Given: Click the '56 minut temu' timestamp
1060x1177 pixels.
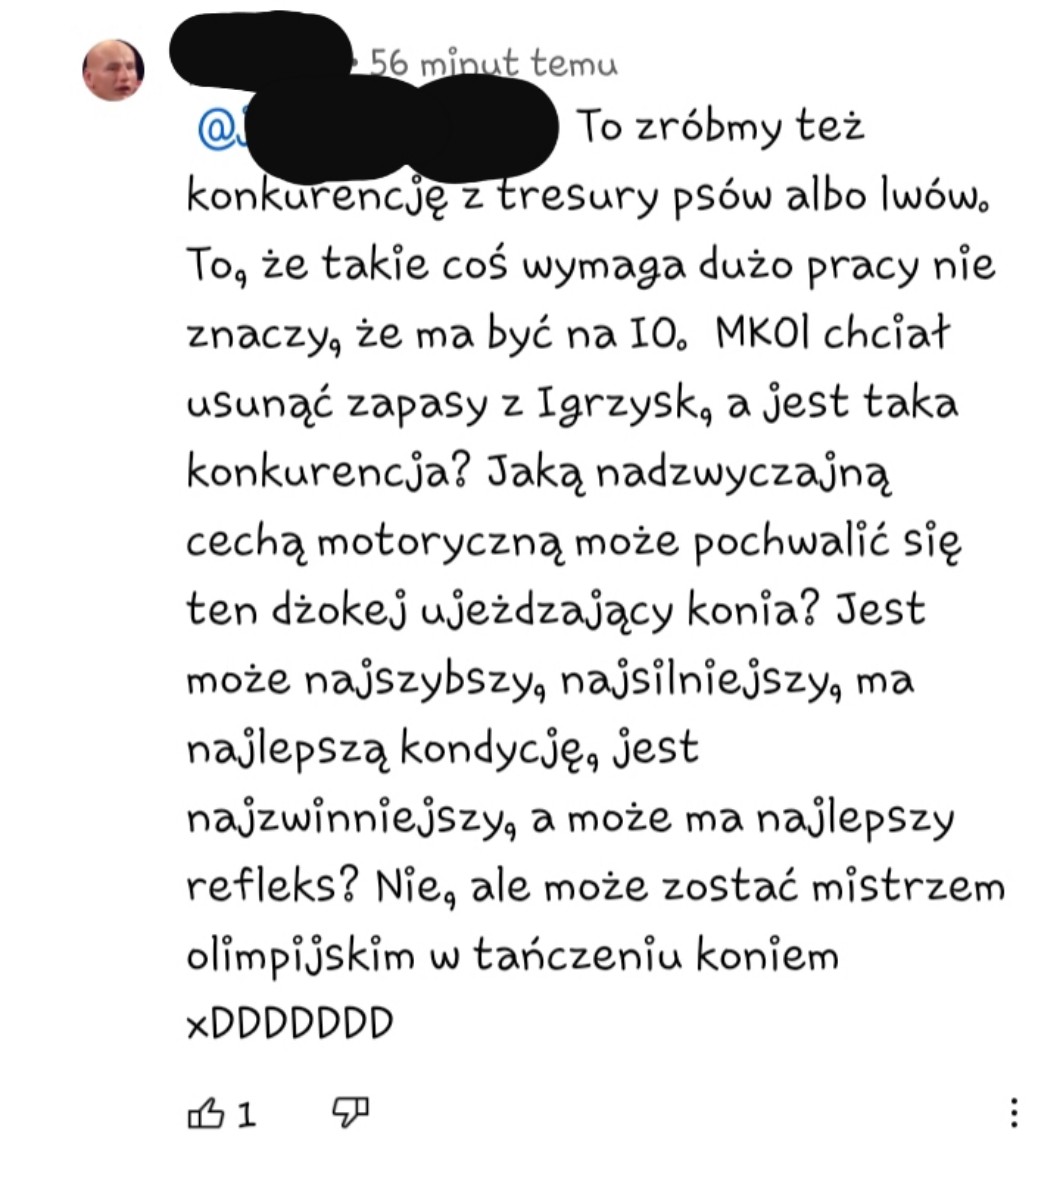Looking at the screenshot, I should pyautogui.click(x=494, y=63).
